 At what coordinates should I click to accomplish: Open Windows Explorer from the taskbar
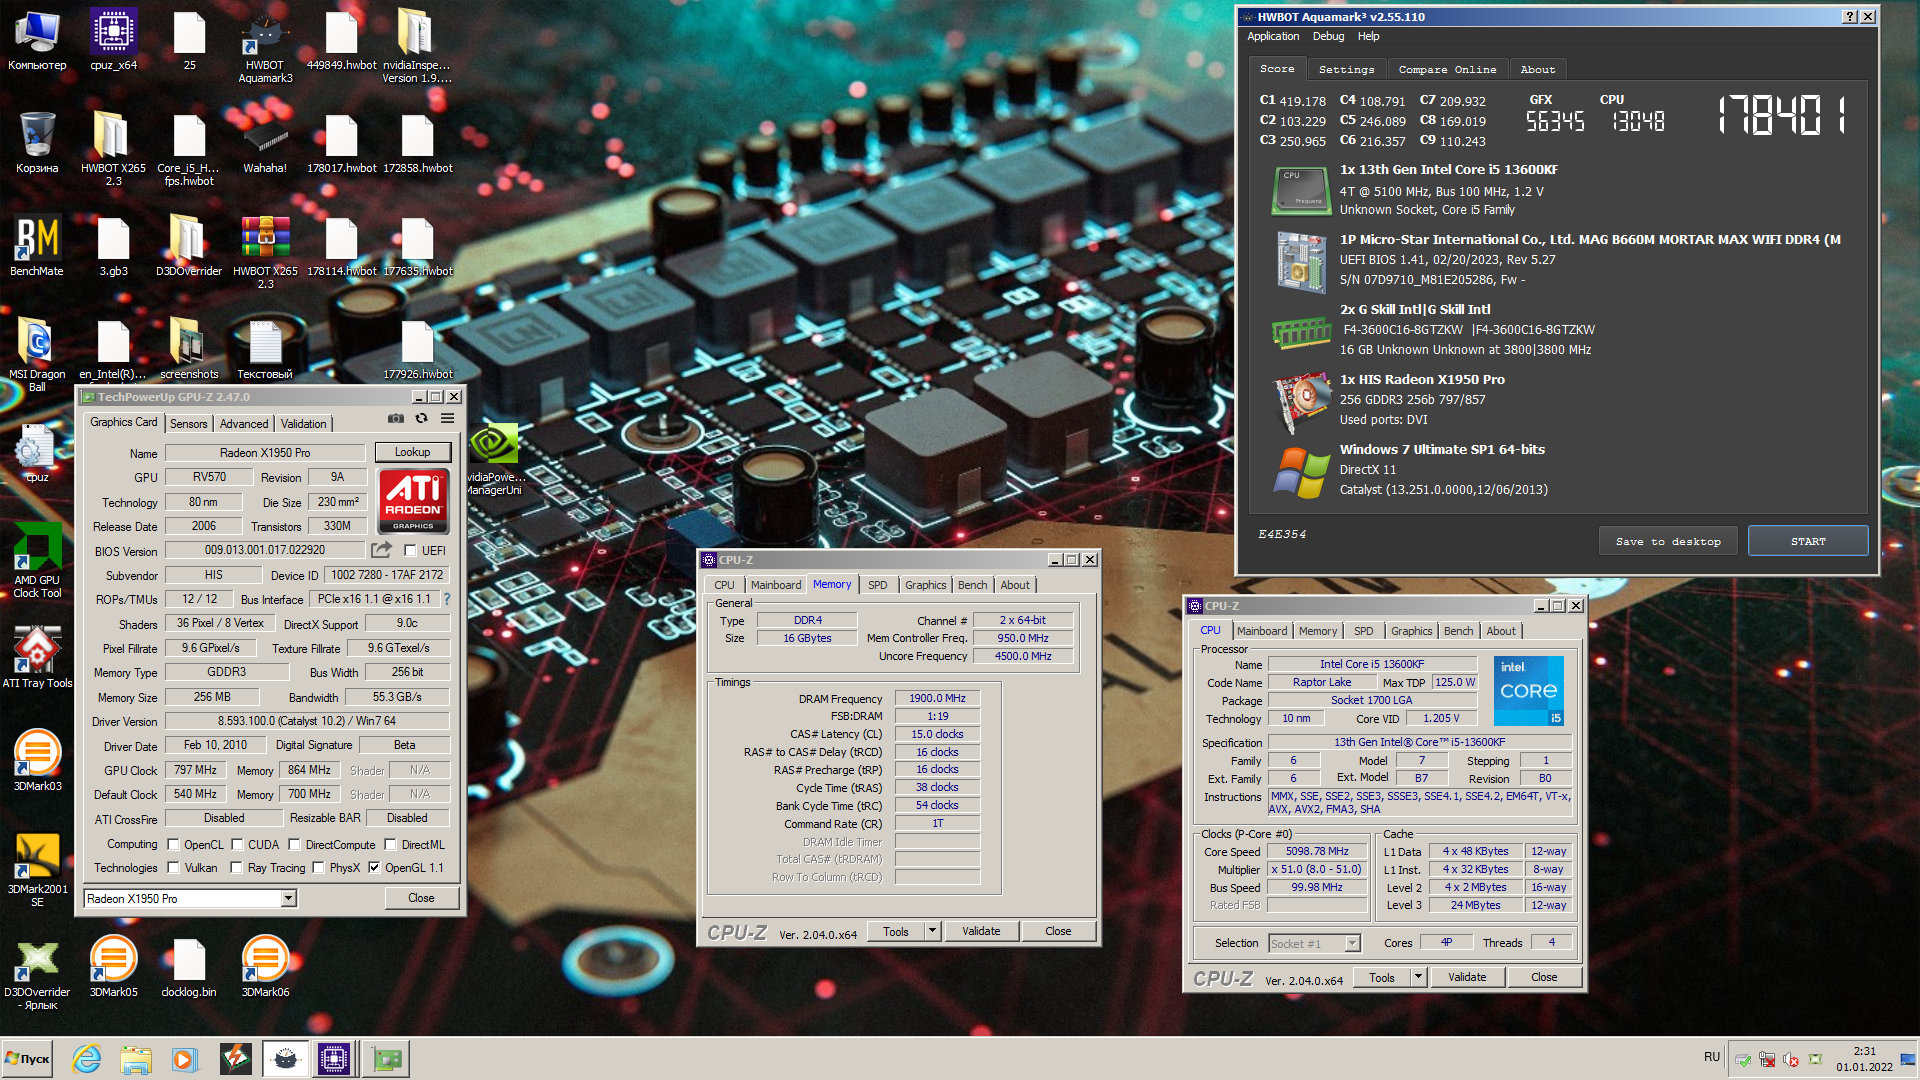point(135,1059)
